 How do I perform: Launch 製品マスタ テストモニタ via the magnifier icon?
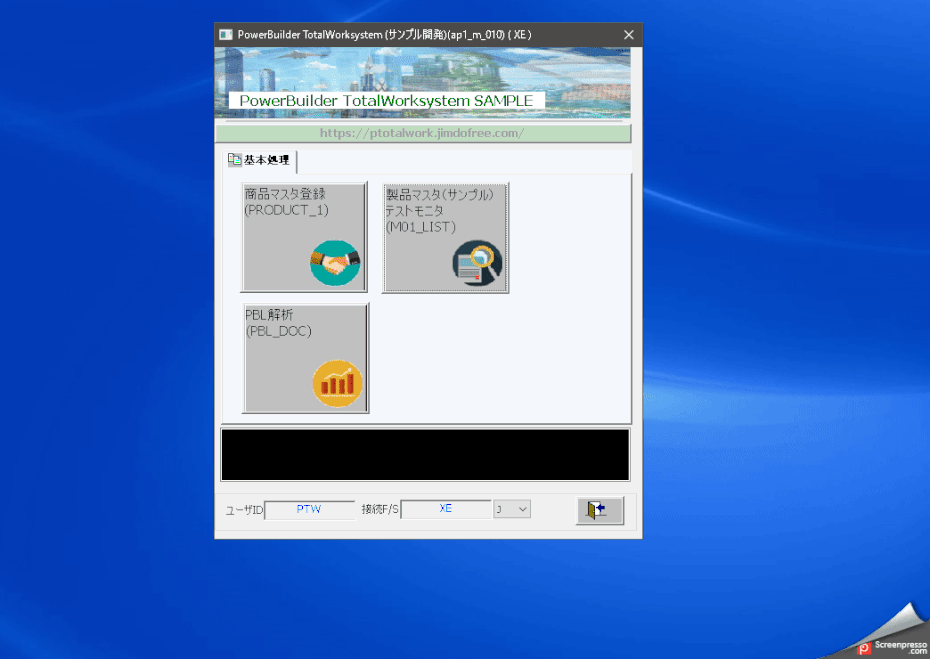477,263
